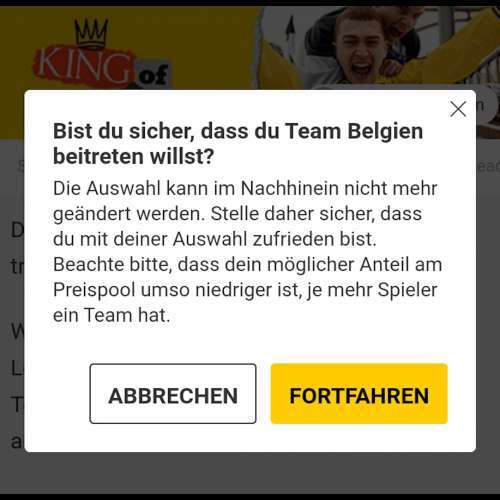
Task: Click the red KING logo text
Action: [83, 68]
